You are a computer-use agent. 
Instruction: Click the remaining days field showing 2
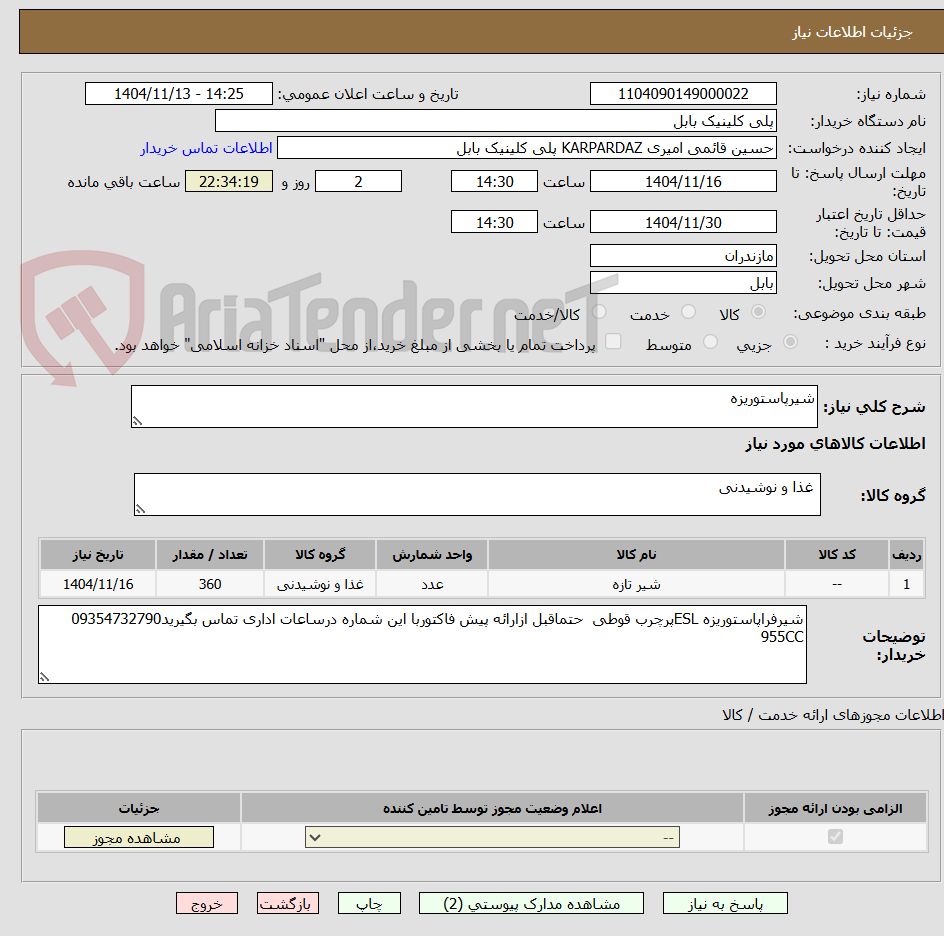pos(358,181)
